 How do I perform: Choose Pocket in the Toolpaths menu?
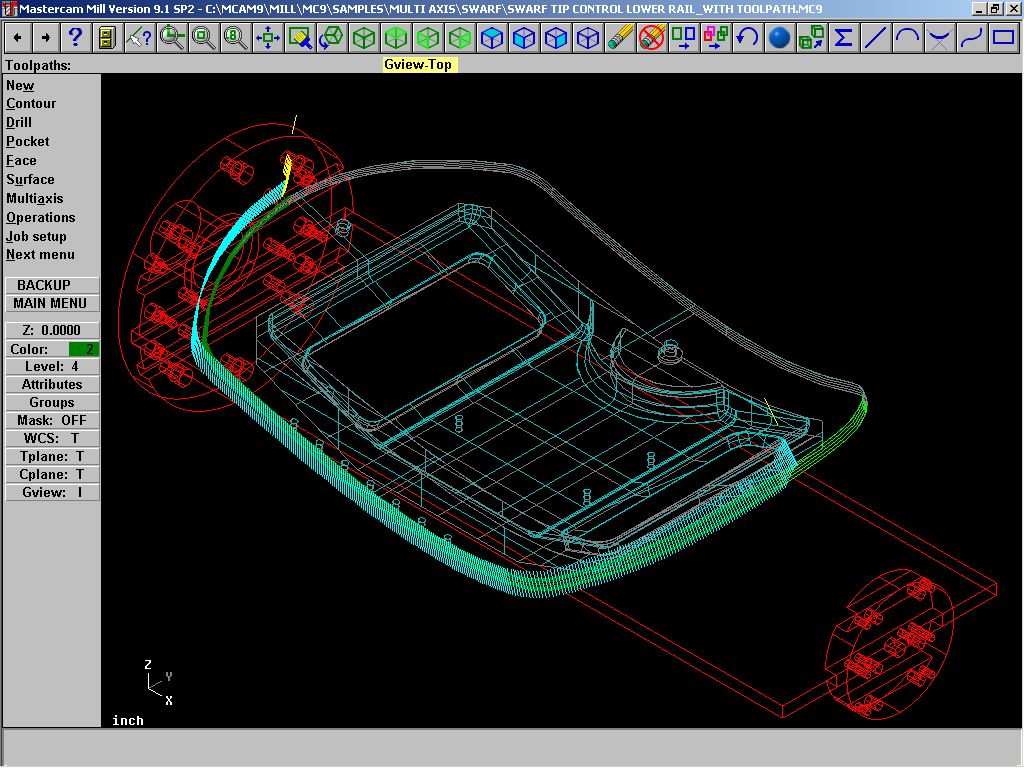point(27,142)
